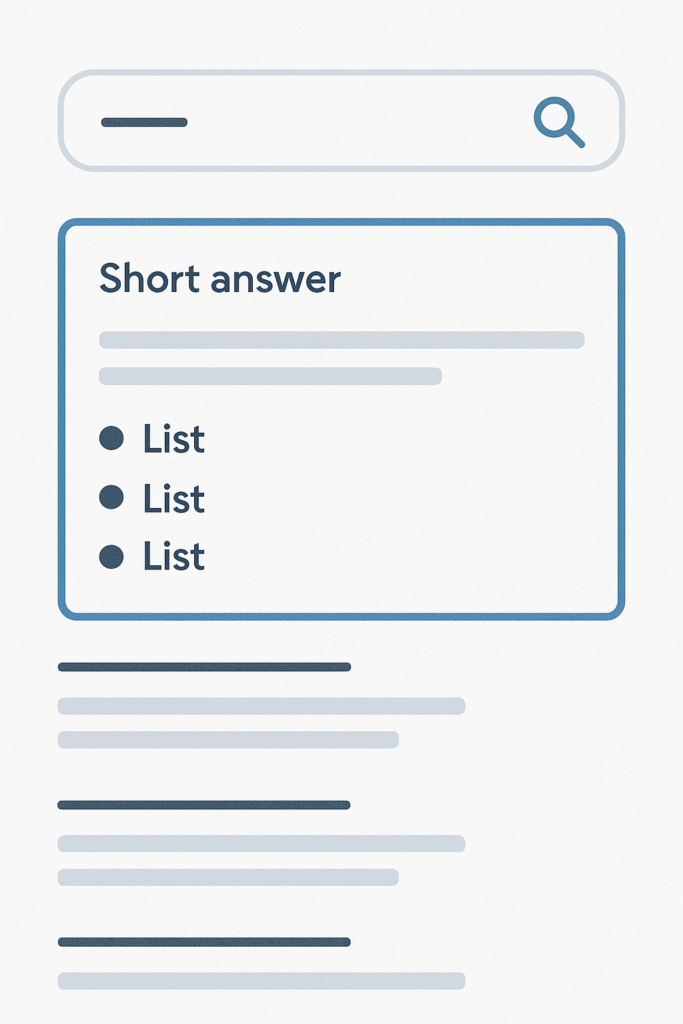683x1024 pixels.
Task: Click first result's shorter gray snippet line
Action: tap(229, 740)
